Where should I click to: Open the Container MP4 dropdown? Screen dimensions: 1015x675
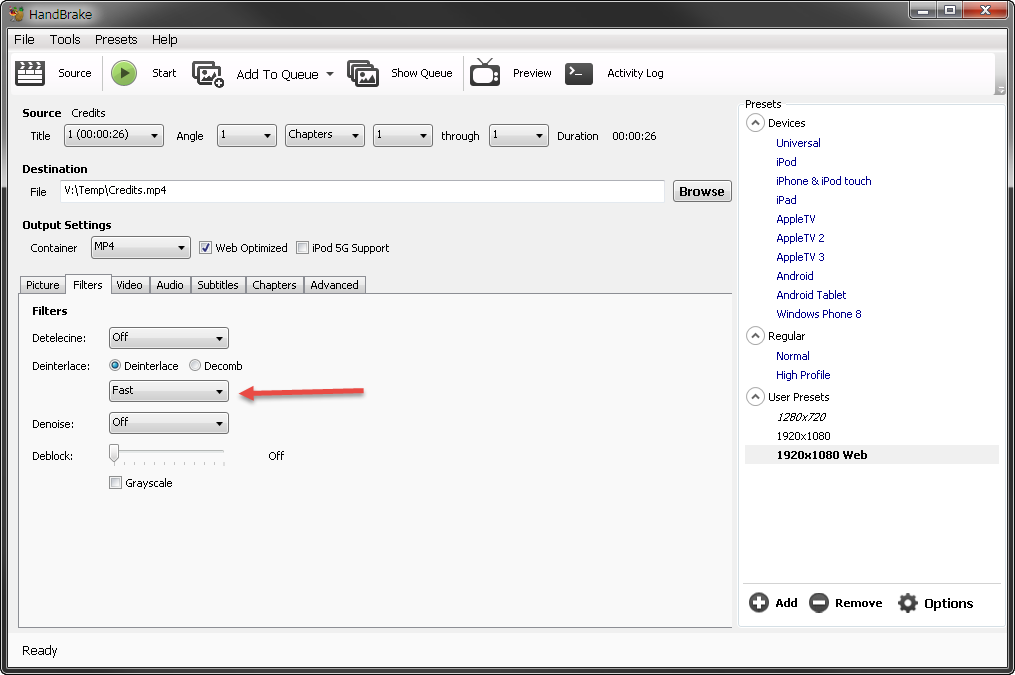point(140,247)
